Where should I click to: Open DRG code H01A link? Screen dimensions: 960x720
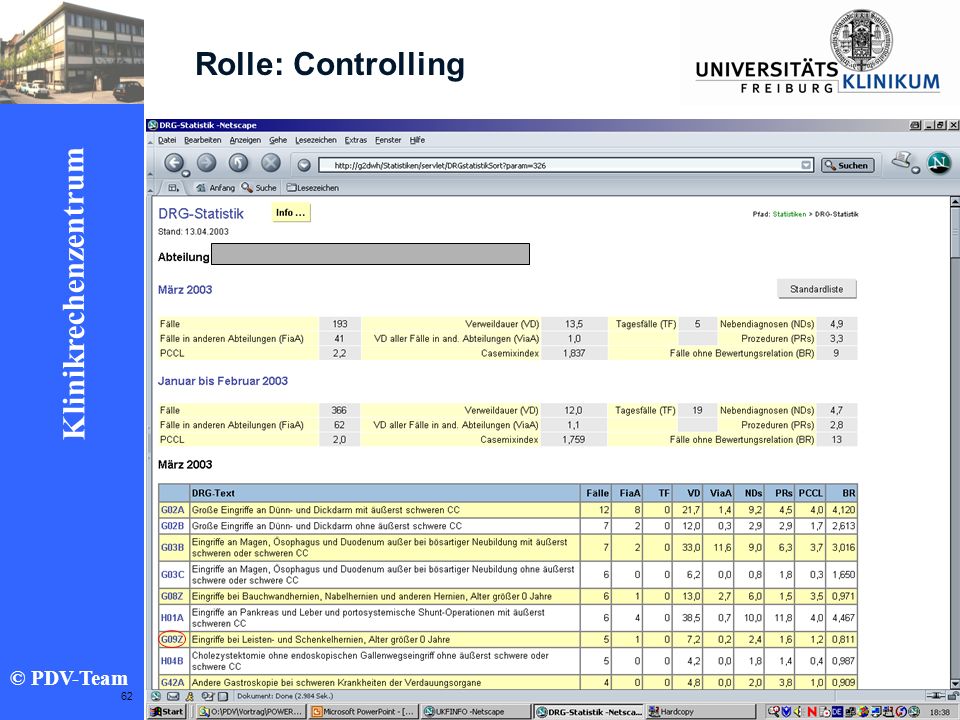173,618
